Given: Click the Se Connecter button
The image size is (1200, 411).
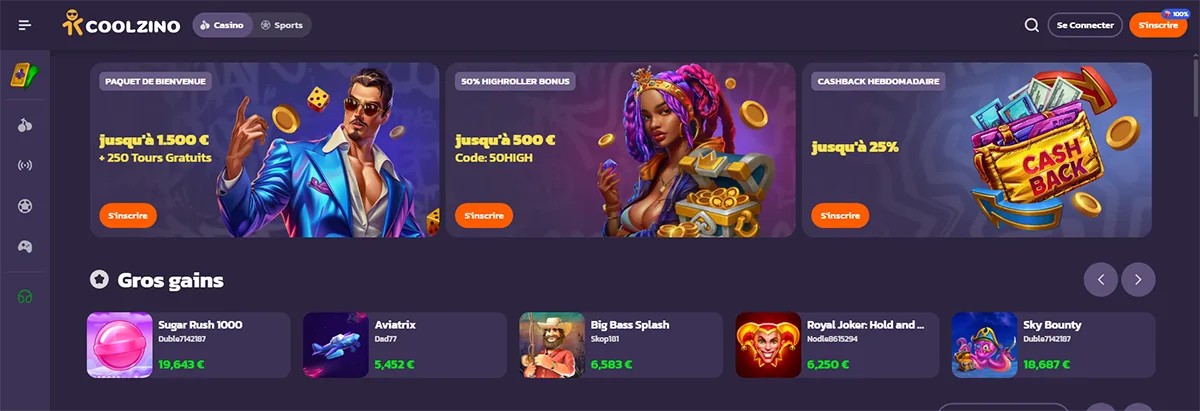Looking at the screenshot, I should click(1085, 25).
